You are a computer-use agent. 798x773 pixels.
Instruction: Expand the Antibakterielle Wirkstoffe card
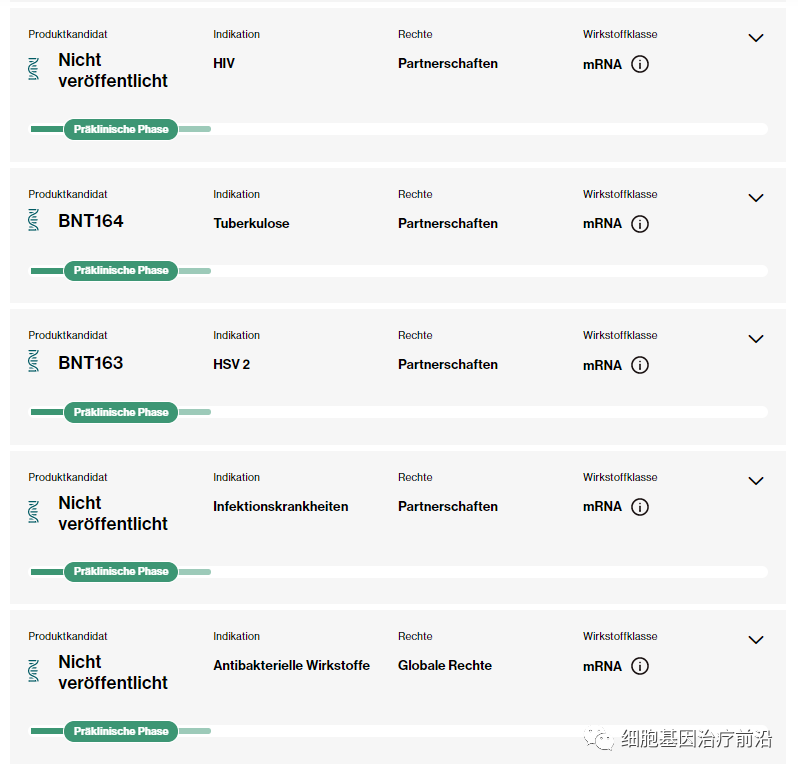pos(756,640)
